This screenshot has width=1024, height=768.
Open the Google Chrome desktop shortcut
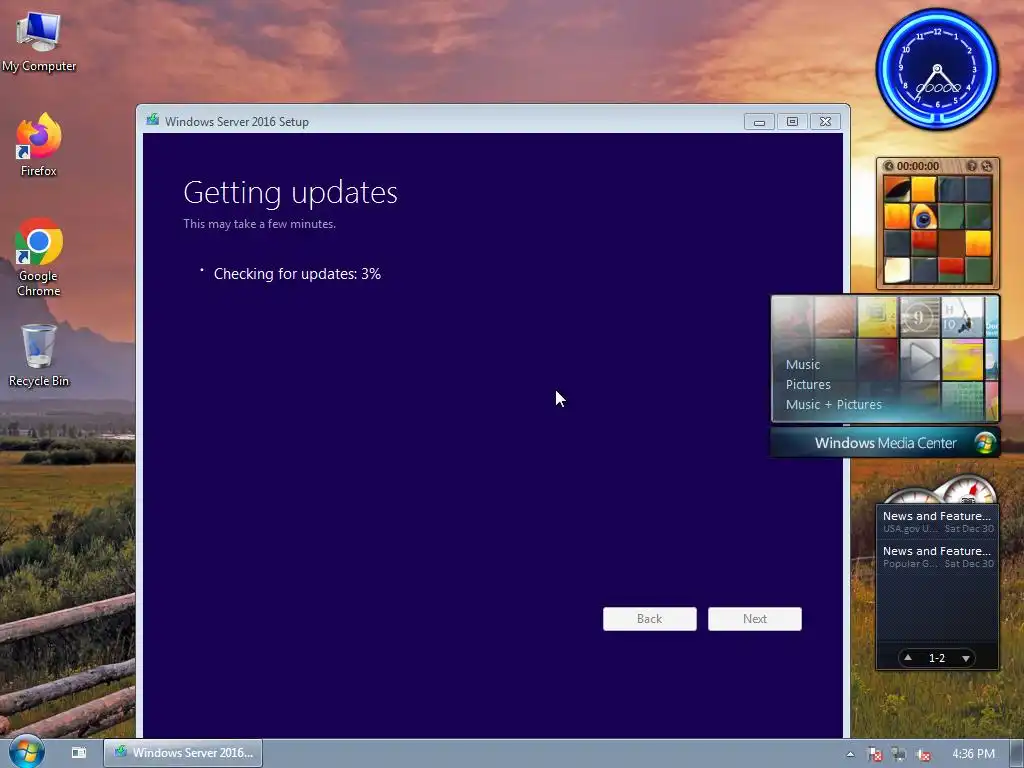coord(39,257)
